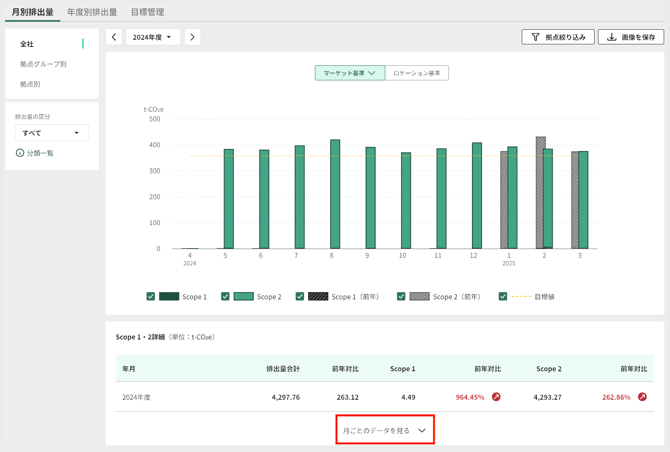Click the previous fiscal year arrow
670x452 pixels.
pos(114,37)
